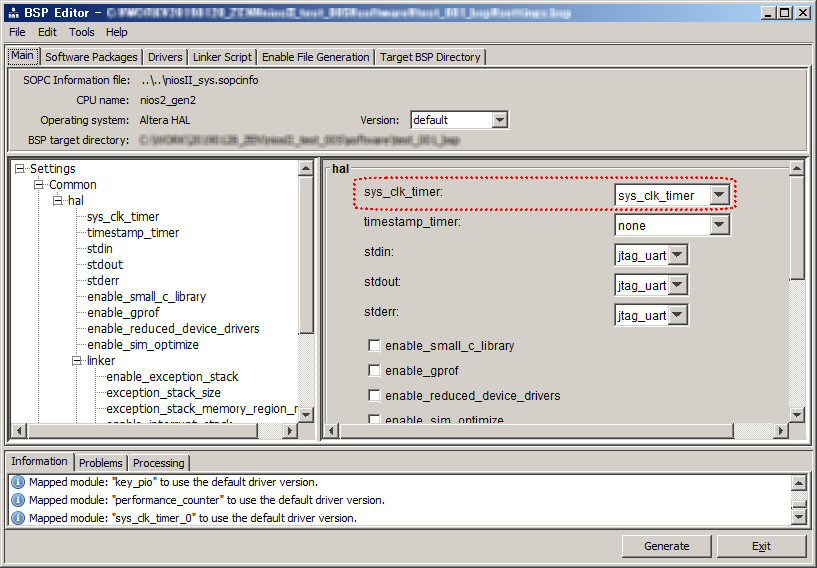Click the performance_counter info message icon
Screen dimensions: 817x568
18,500
